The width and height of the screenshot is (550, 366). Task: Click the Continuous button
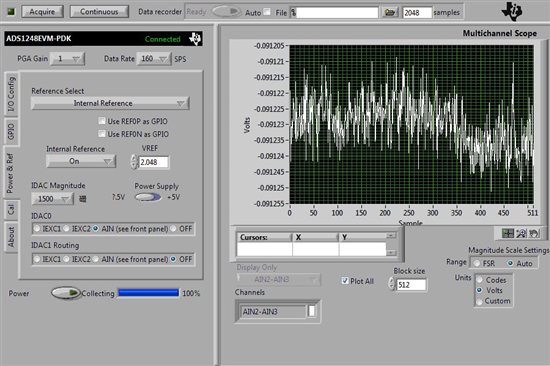(x=99, y=12)
